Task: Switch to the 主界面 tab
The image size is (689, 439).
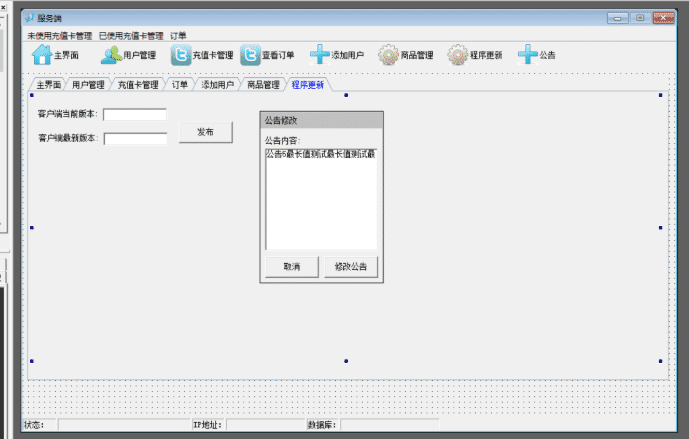Action: [x=48, y=85]
